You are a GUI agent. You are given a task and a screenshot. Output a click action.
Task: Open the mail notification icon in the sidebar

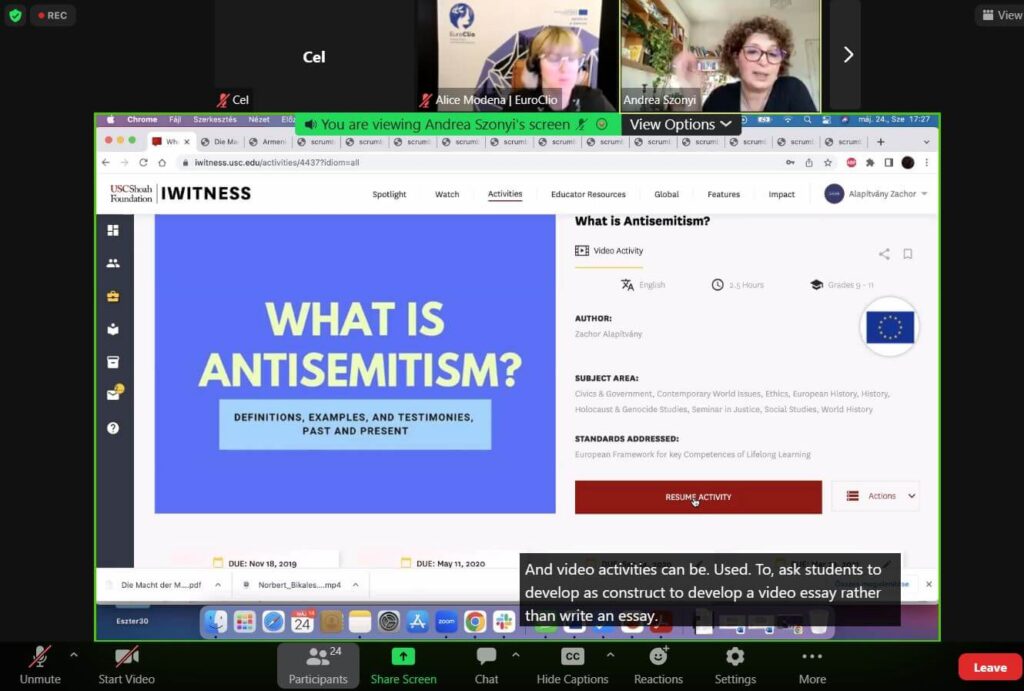coord(113,395)
